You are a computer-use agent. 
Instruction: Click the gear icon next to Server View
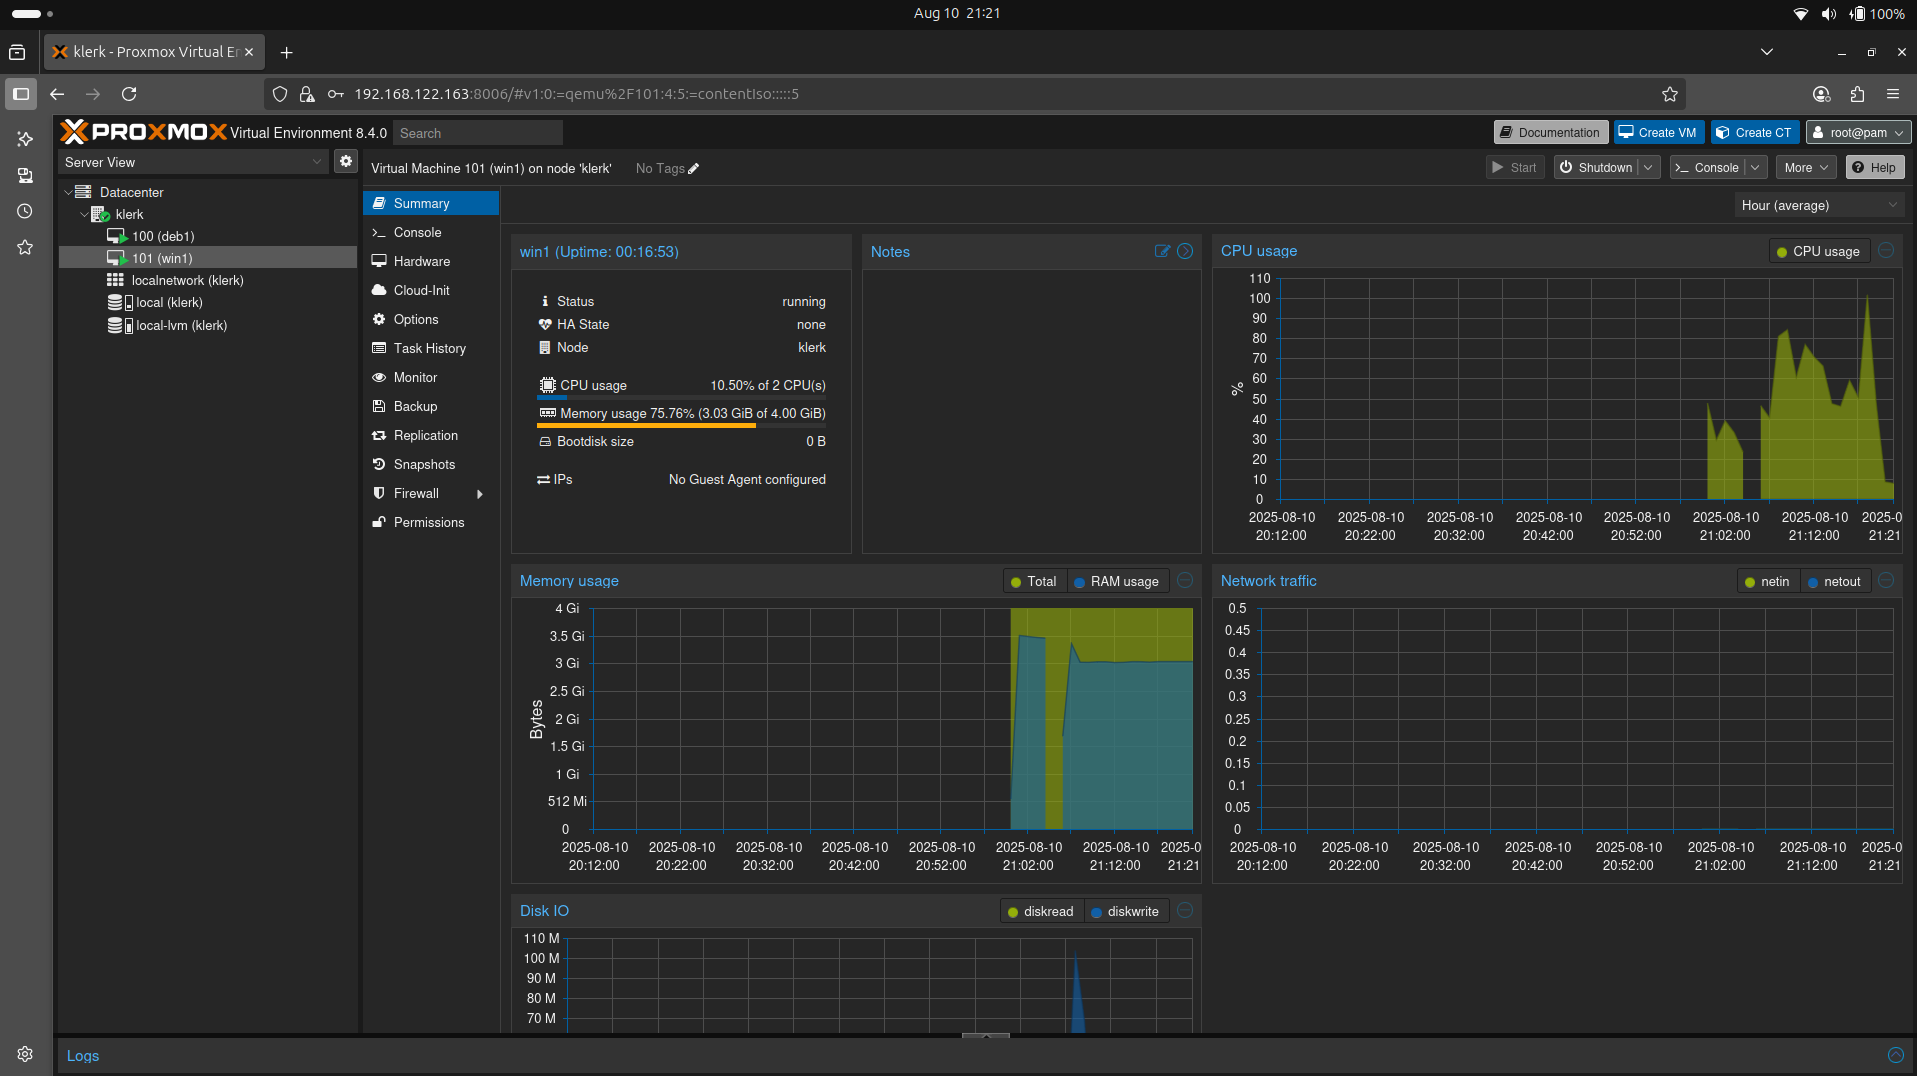345,160
